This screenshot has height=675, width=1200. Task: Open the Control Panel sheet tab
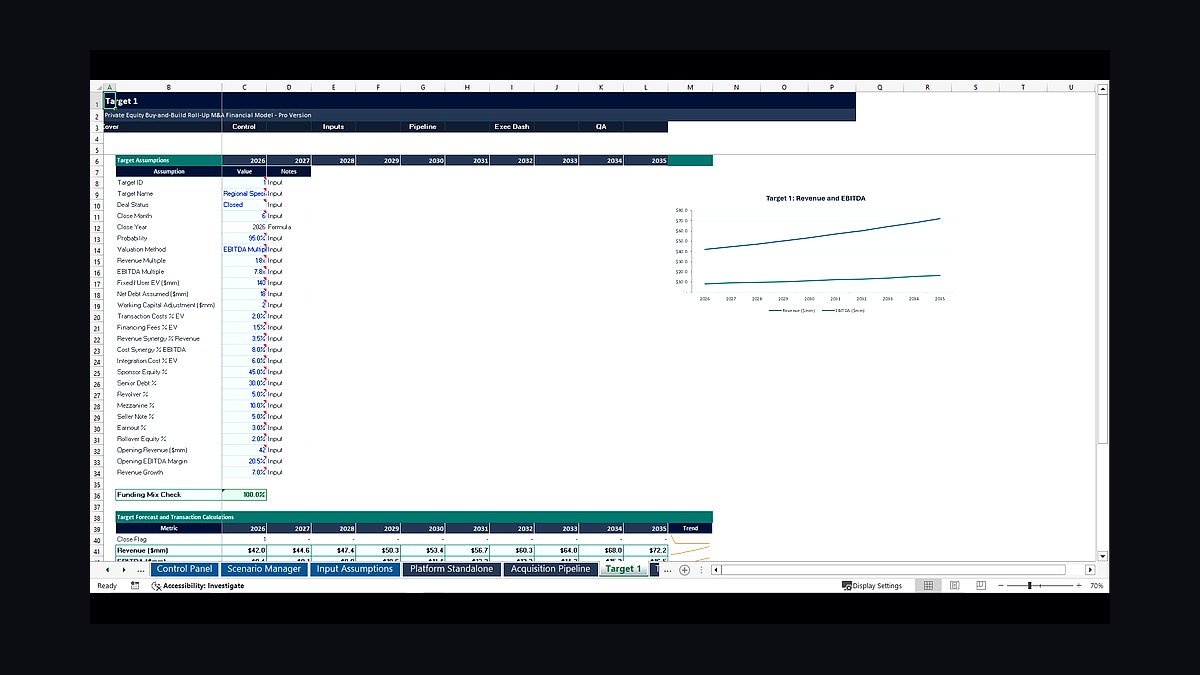tap(185, 569)
